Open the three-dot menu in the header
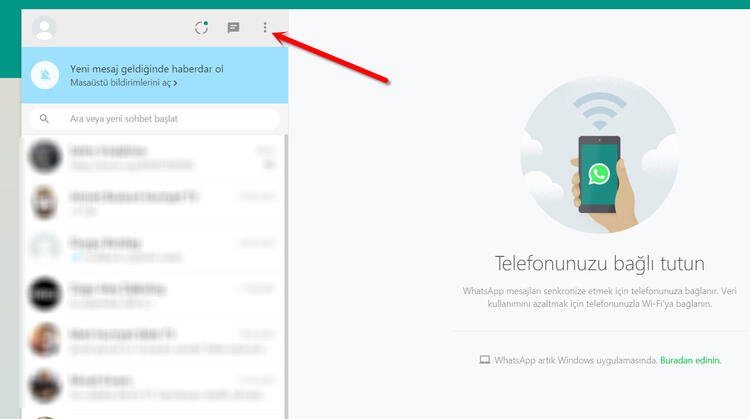 (x=265, y=28)
